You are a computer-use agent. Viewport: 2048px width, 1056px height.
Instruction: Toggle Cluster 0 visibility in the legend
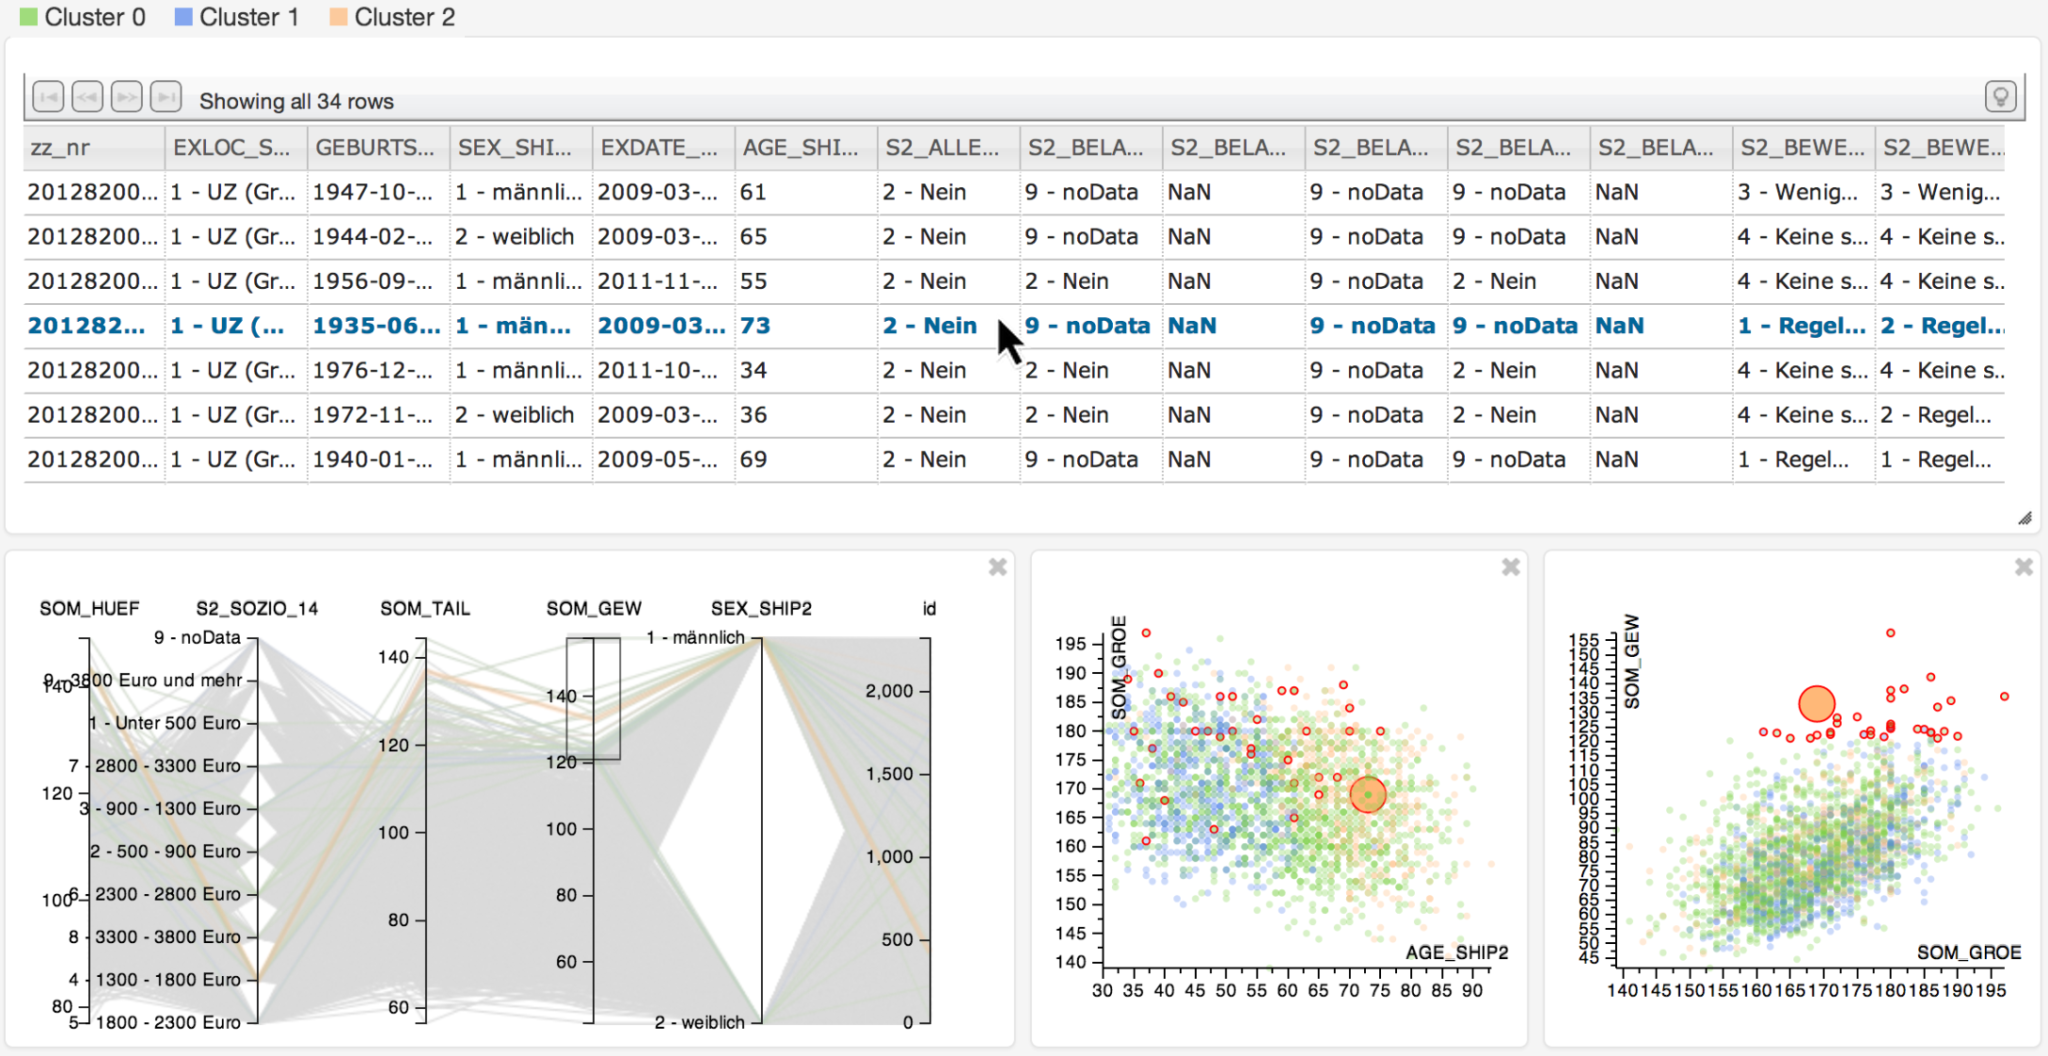click(95, 16)
